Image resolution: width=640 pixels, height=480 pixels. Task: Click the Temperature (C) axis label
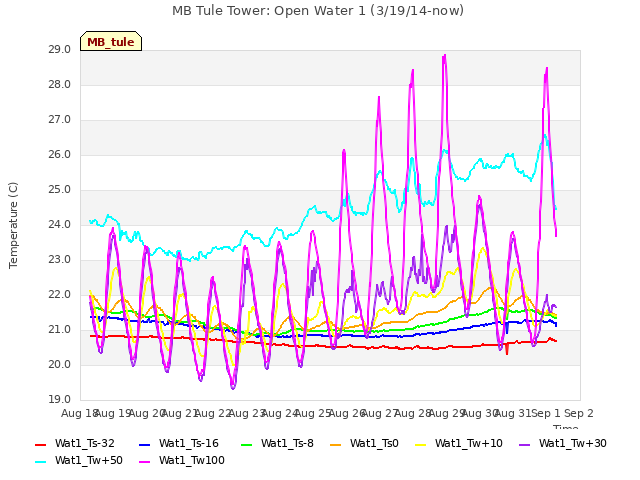[x=13, y=225]
